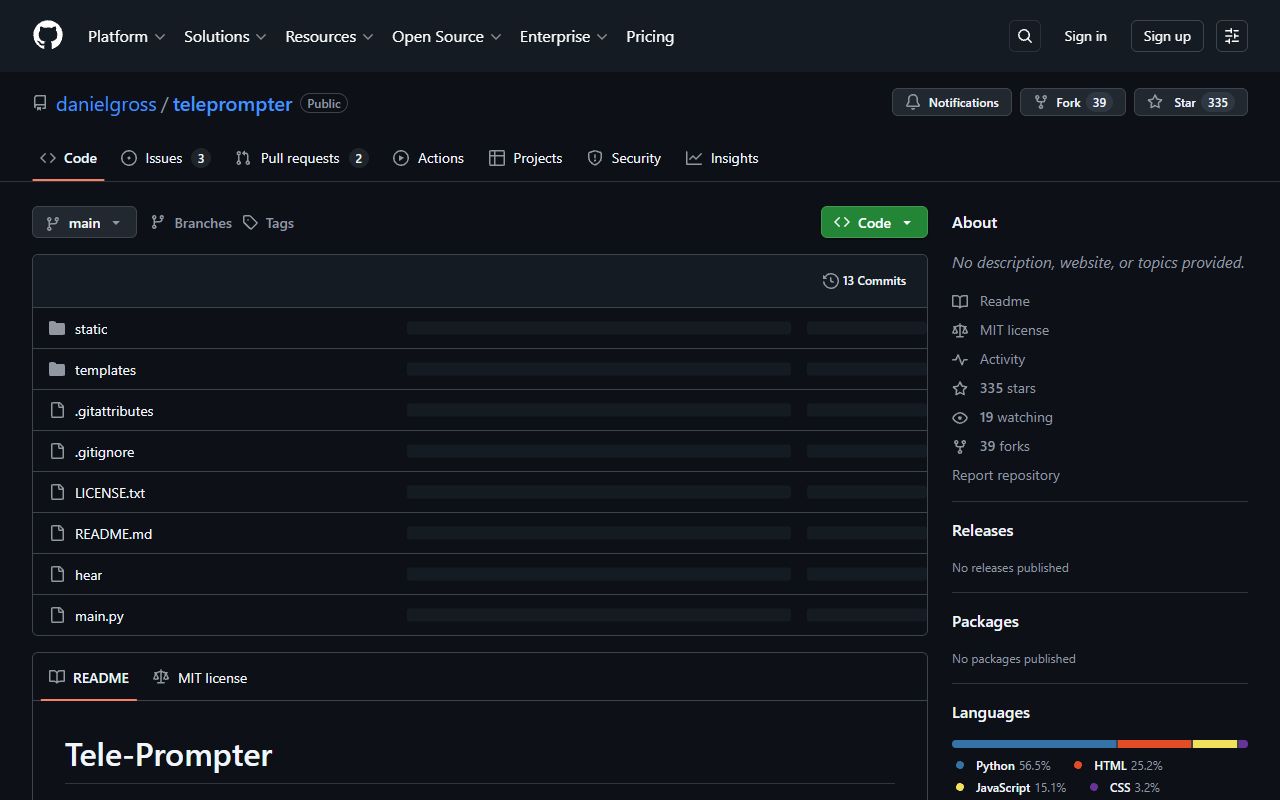Open the search magnifier icon
The image size is (1280, 800).
point(1025,36)
